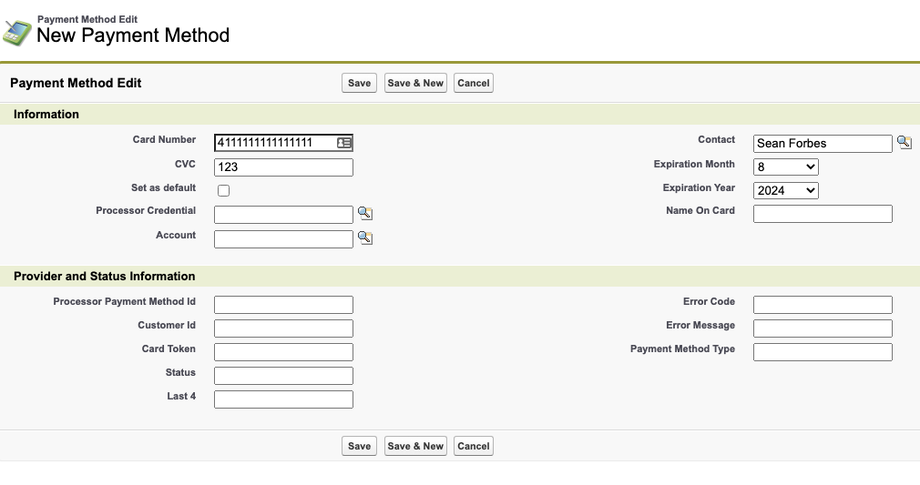Open the Expiration Month dropdown
Screen dimensions: 920x485
786,167
